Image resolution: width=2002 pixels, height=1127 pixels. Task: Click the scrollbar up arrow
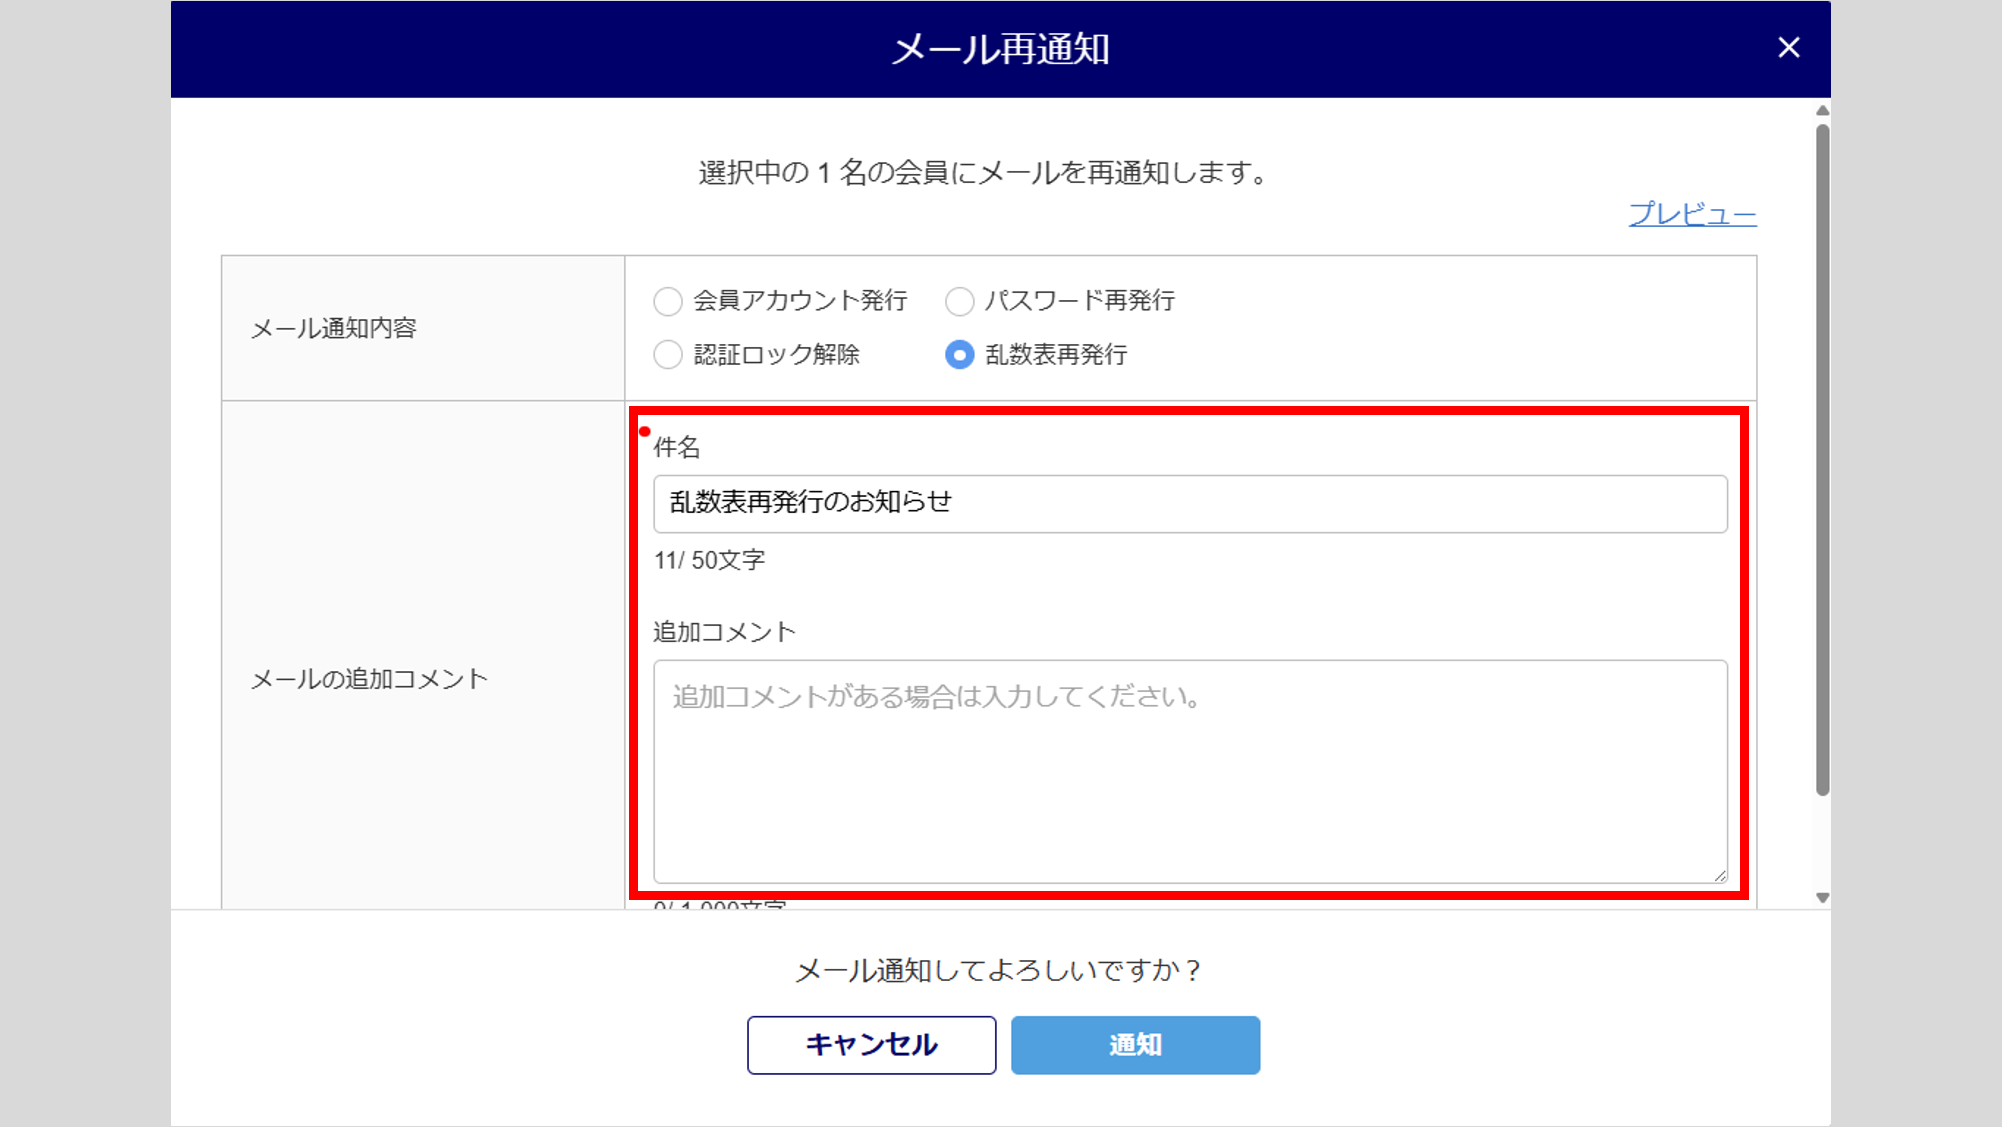pos(1822,111)
